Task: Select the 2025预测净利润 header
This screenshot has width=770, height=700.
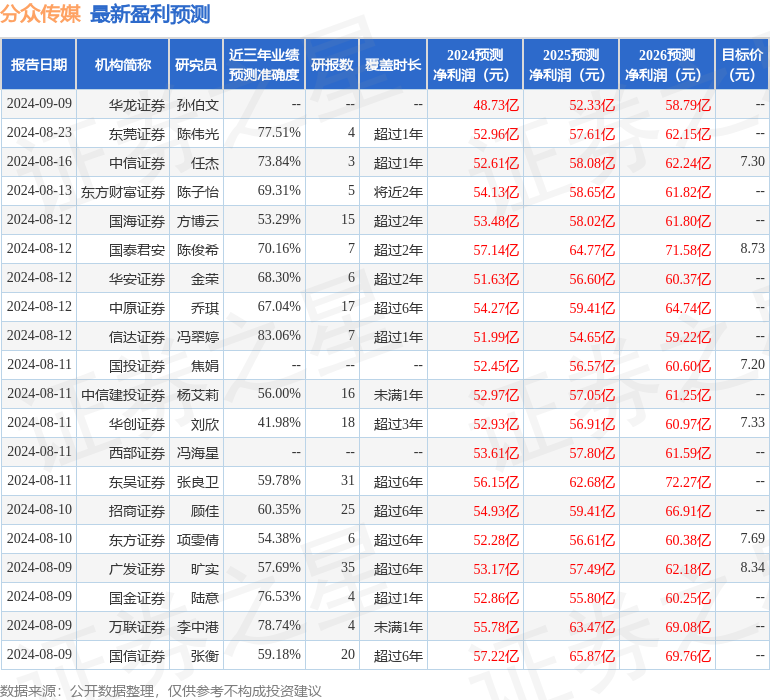Action: point(571,65)
